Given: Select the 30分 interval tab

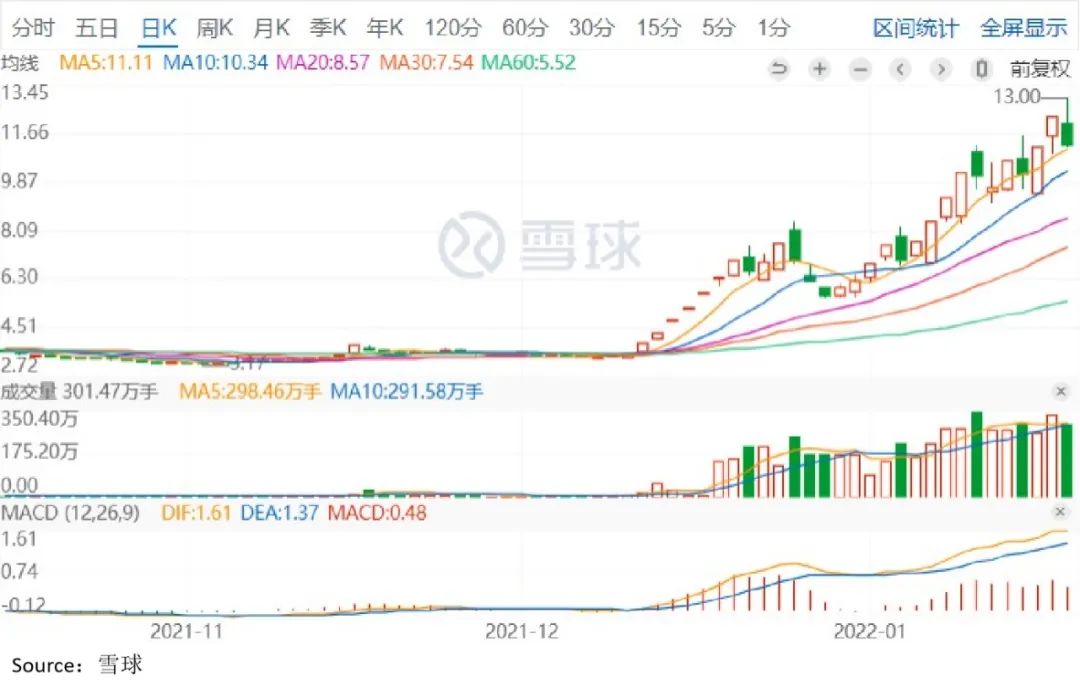Looking at the screenshot, I should click(592, 28).
